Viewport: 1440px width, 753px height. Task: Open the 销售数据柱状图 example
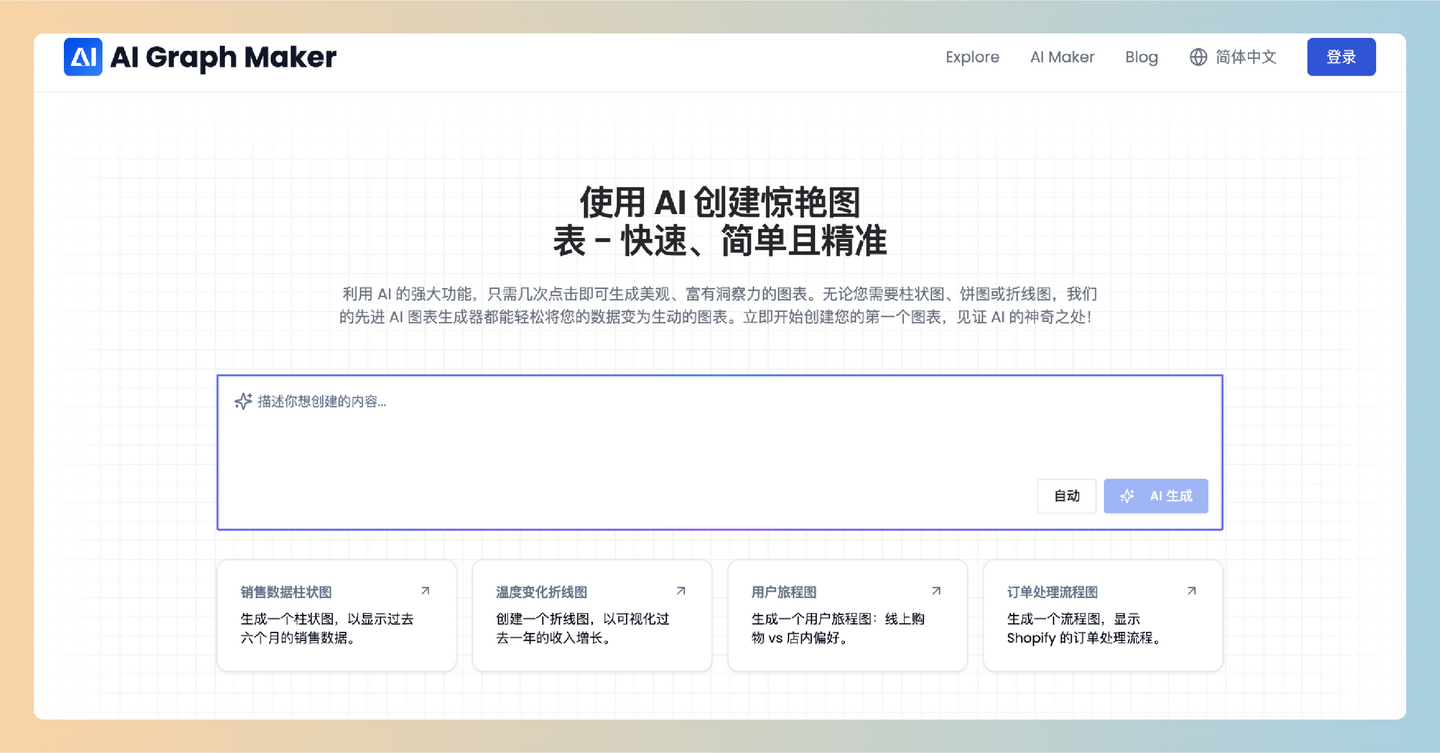337,615
